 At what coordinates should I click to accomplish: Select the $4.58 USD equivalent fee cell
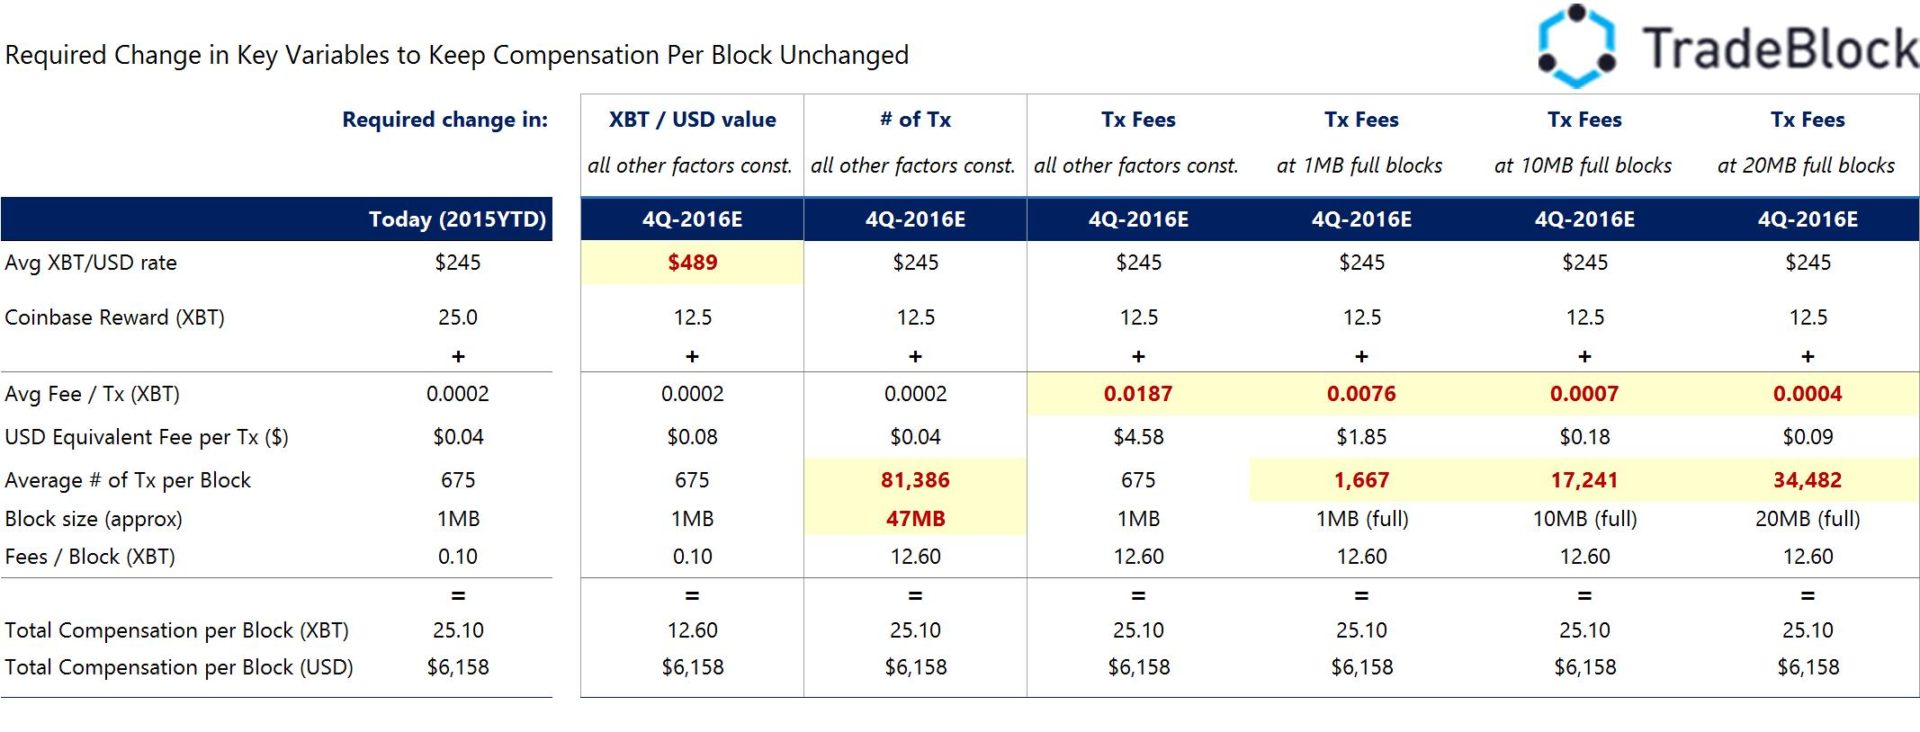click(x=1138, y=437)
